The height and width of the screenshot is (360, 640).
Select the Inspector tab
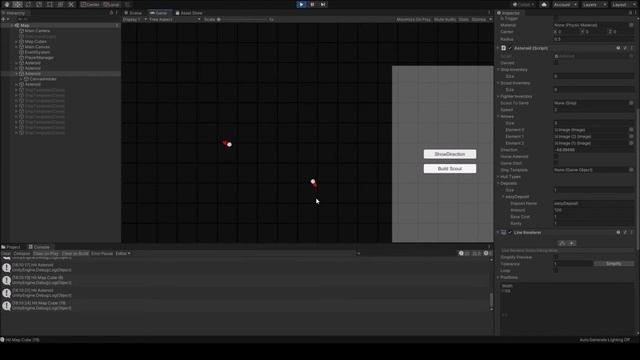tap(509, 13)
